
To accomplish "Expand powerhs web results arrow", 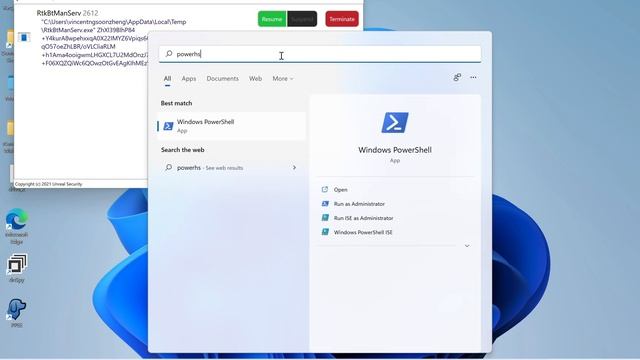I will coord(294,167).
